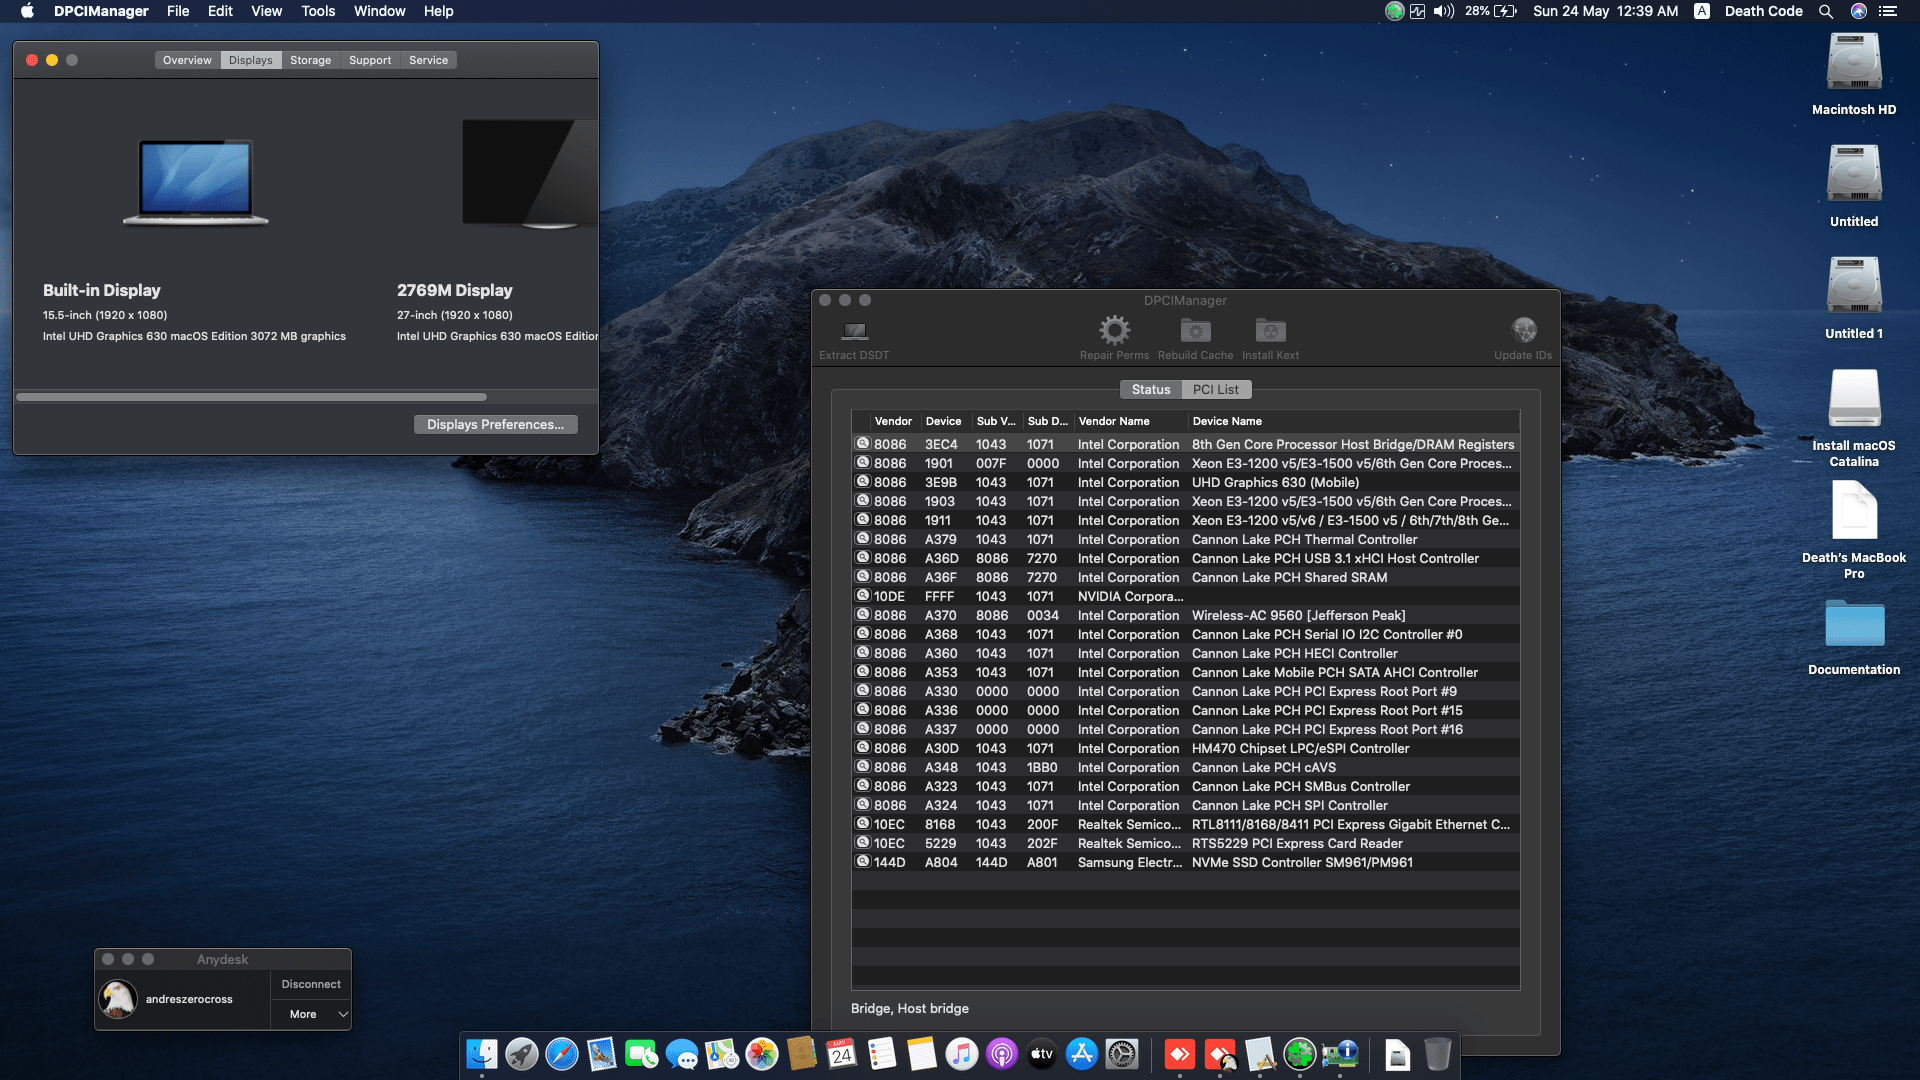Image resolution: width=1920 pixels, height=1080 pixels.
Task: Switch to the Storage tab
Action: [x=310, y=60]
